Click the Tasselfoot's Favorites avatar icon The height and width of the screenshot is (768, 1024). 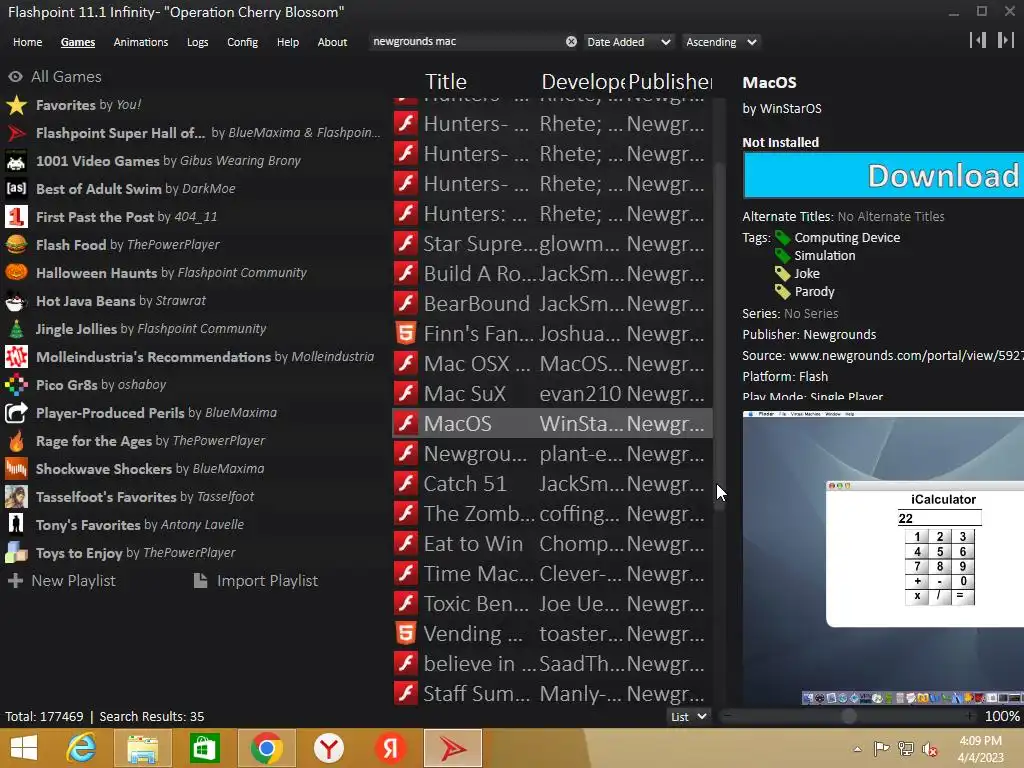pyautogui.click(x=16, y=497)
